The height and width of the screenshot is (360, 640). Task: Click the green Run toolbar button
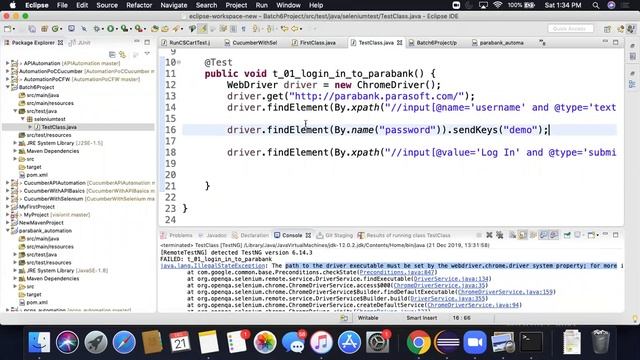pyautogui.click(x=110, y=29)
